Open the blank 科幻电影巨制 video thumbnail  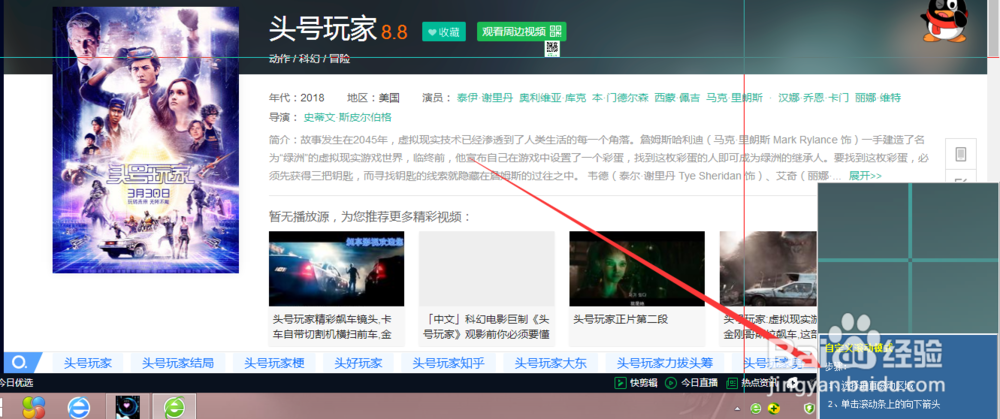tap(487, 268)
